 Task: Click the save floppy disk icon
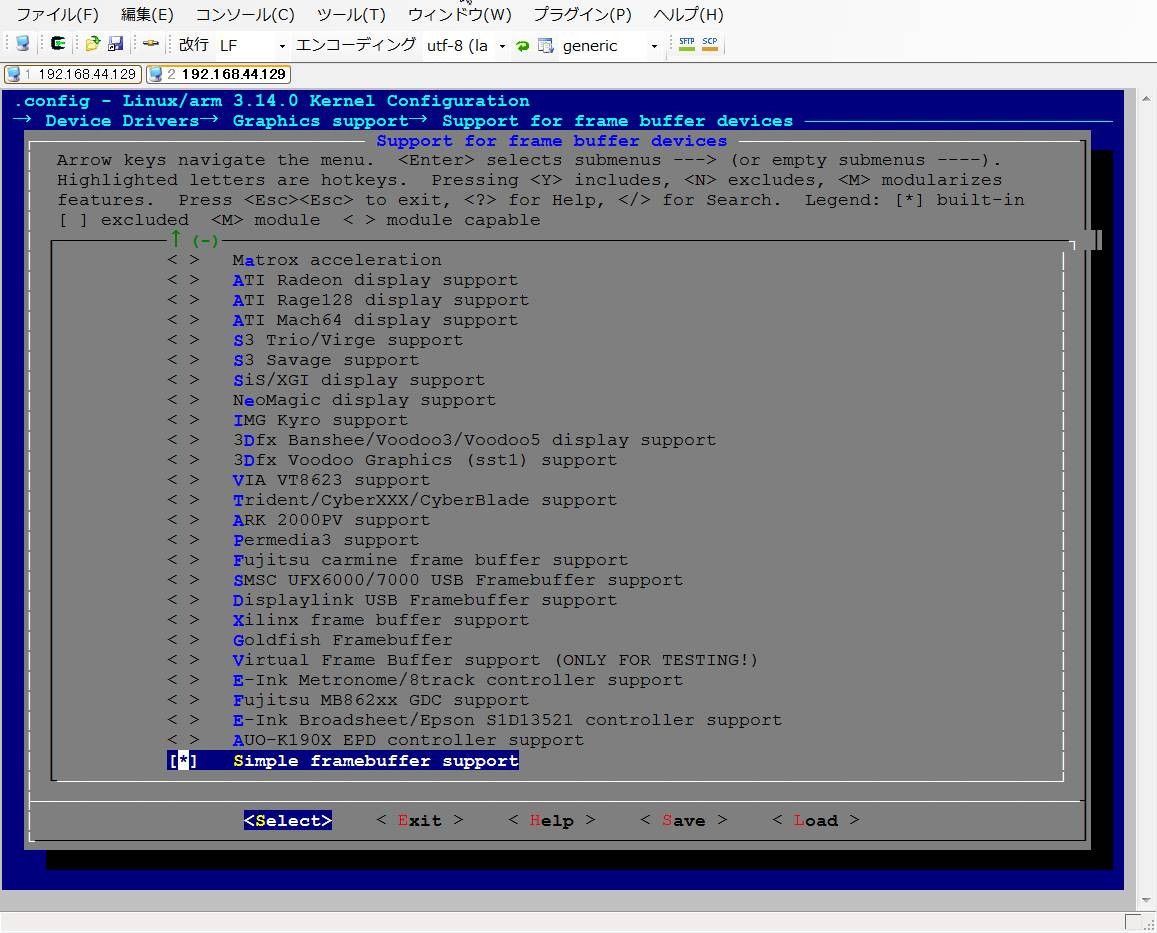115,44
